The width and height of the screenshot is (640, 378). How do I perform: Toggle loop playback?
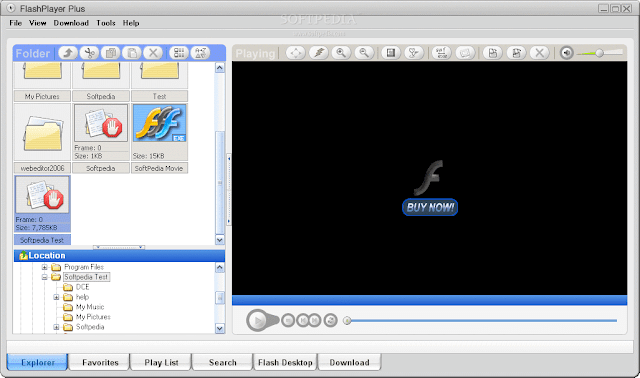pyautogui.click(x=330, y=320)
